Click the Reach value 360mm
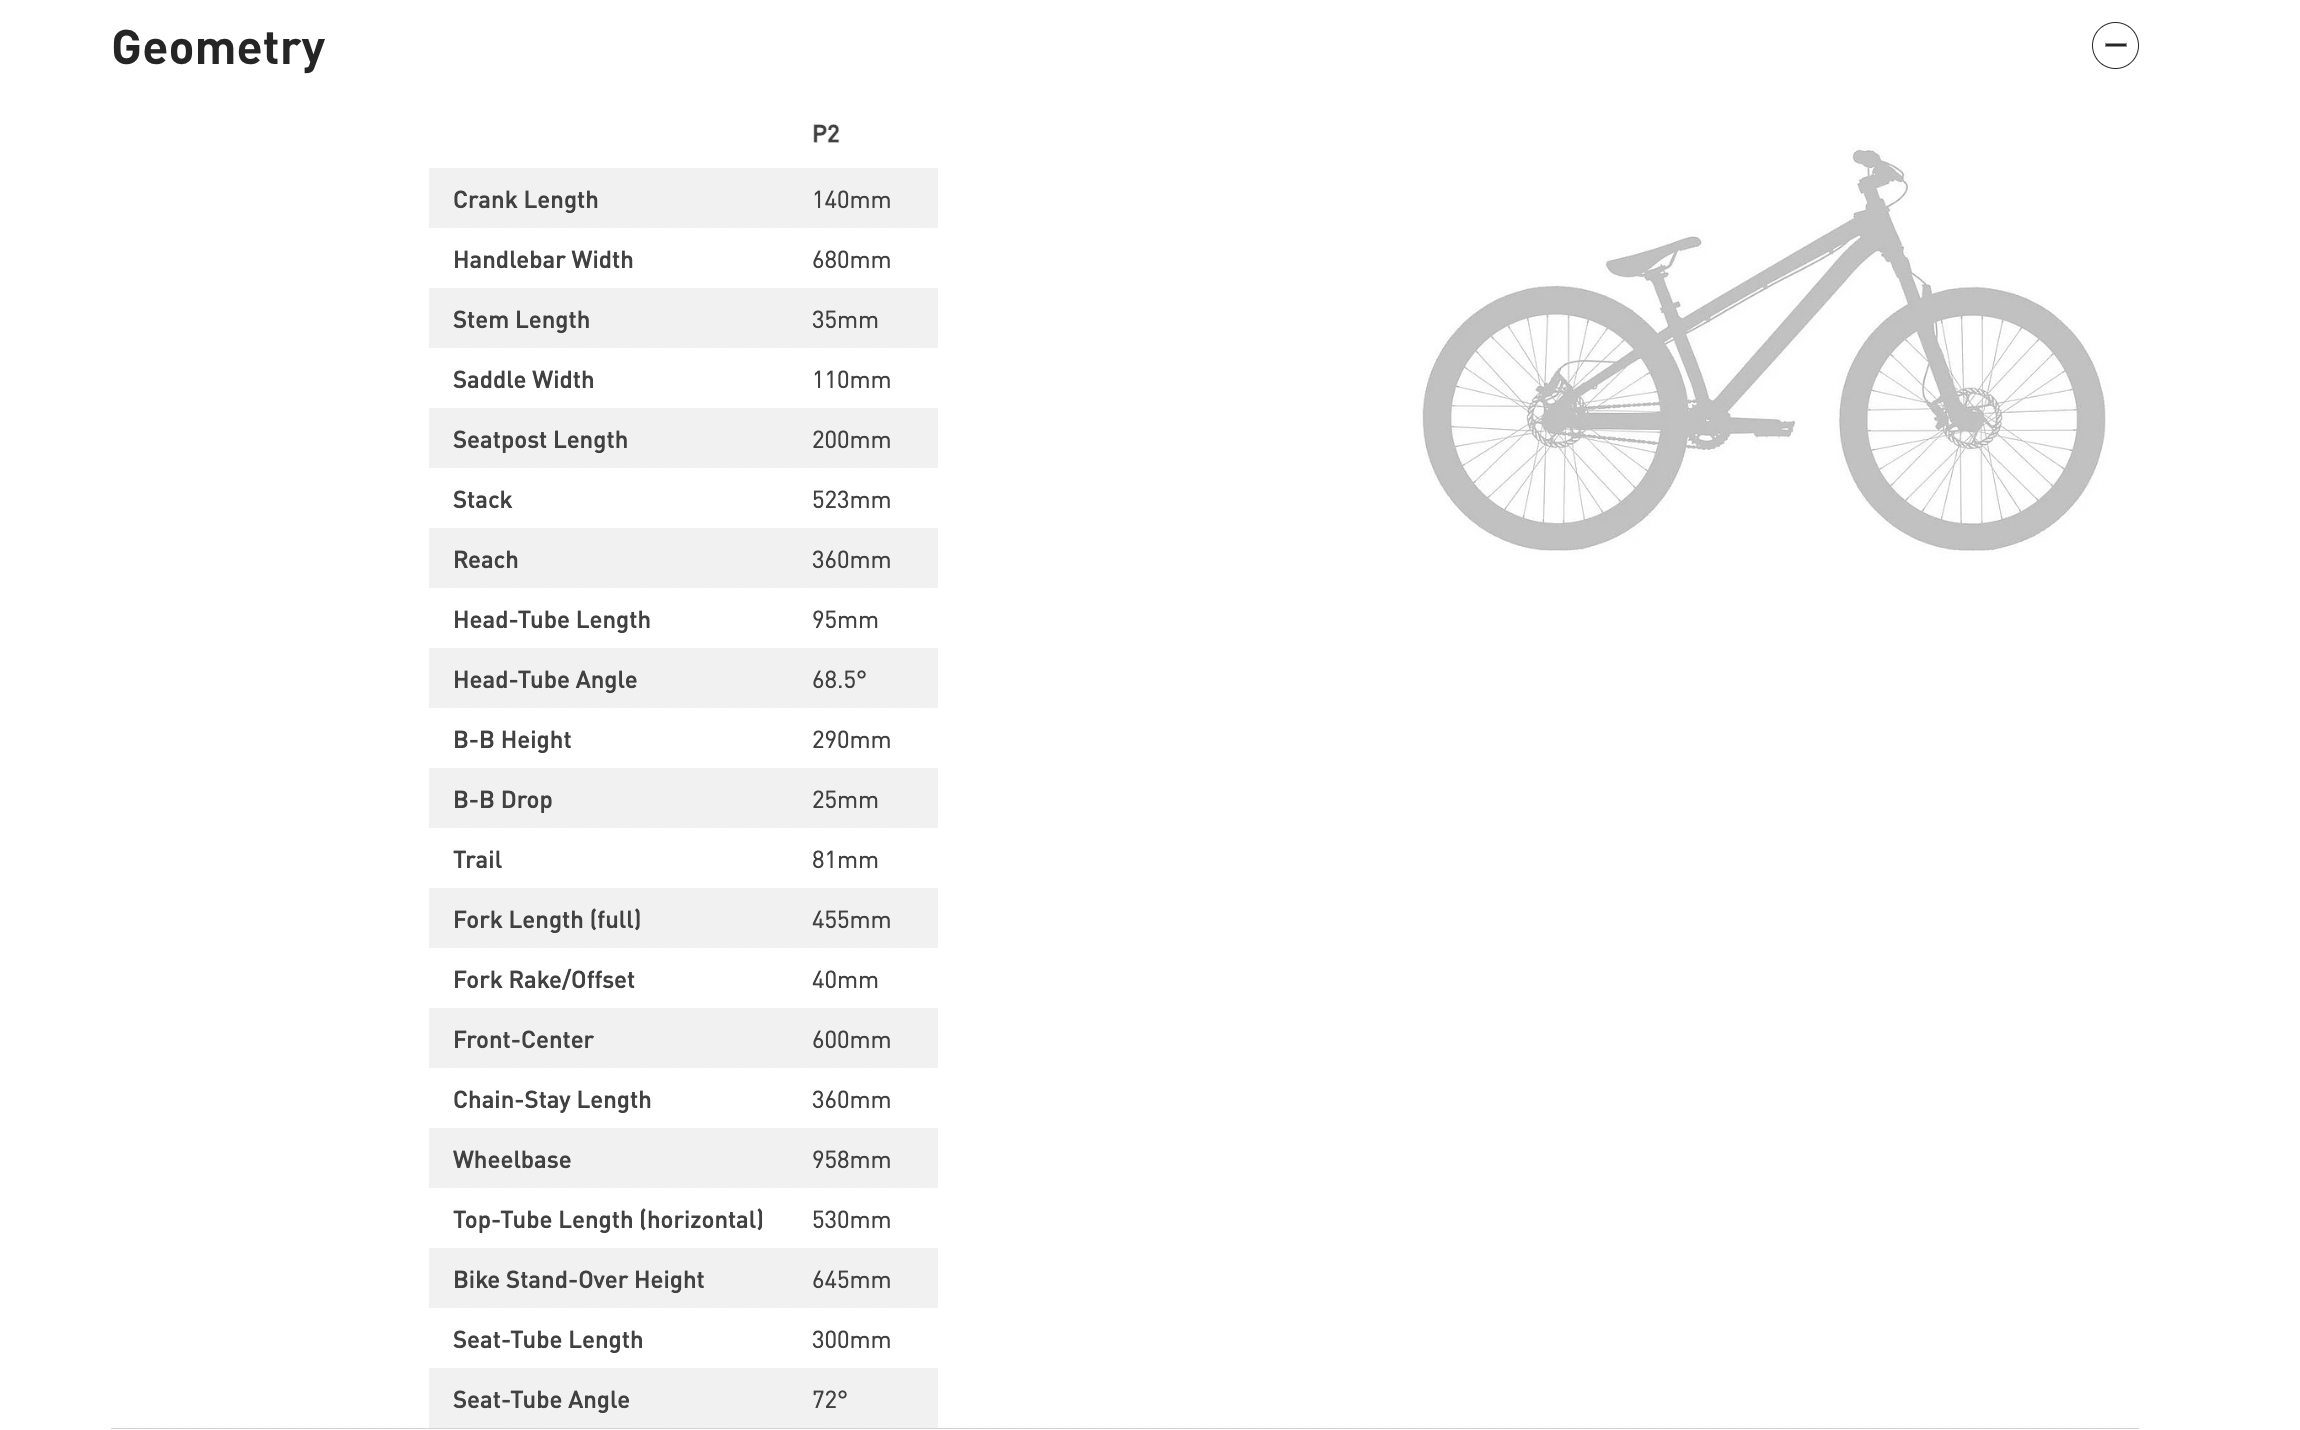Image resolution: width=2300 pixels, height=1430 pixels. click(x=848, y=557)
